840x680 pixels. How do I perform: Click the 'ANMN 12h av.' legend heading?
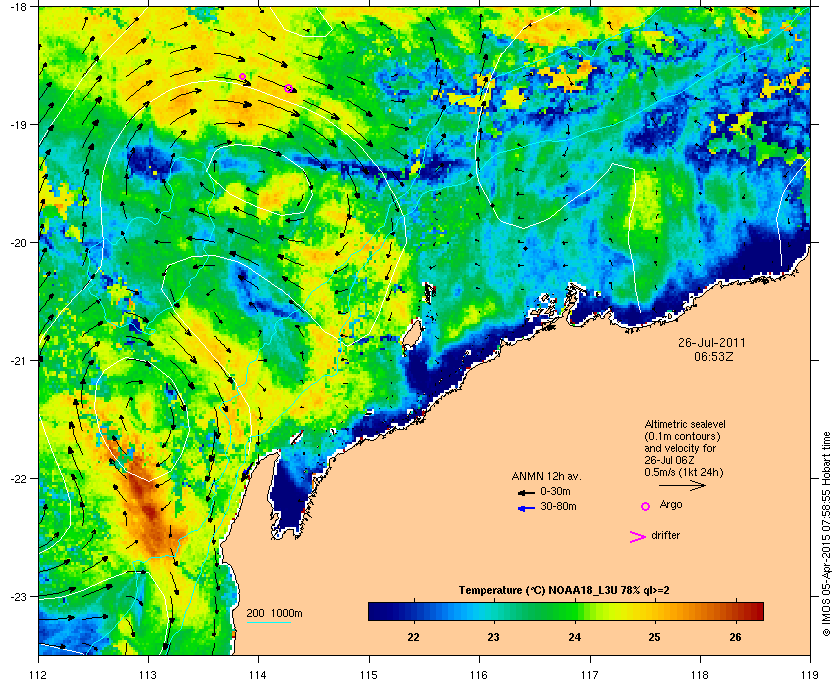546,476
